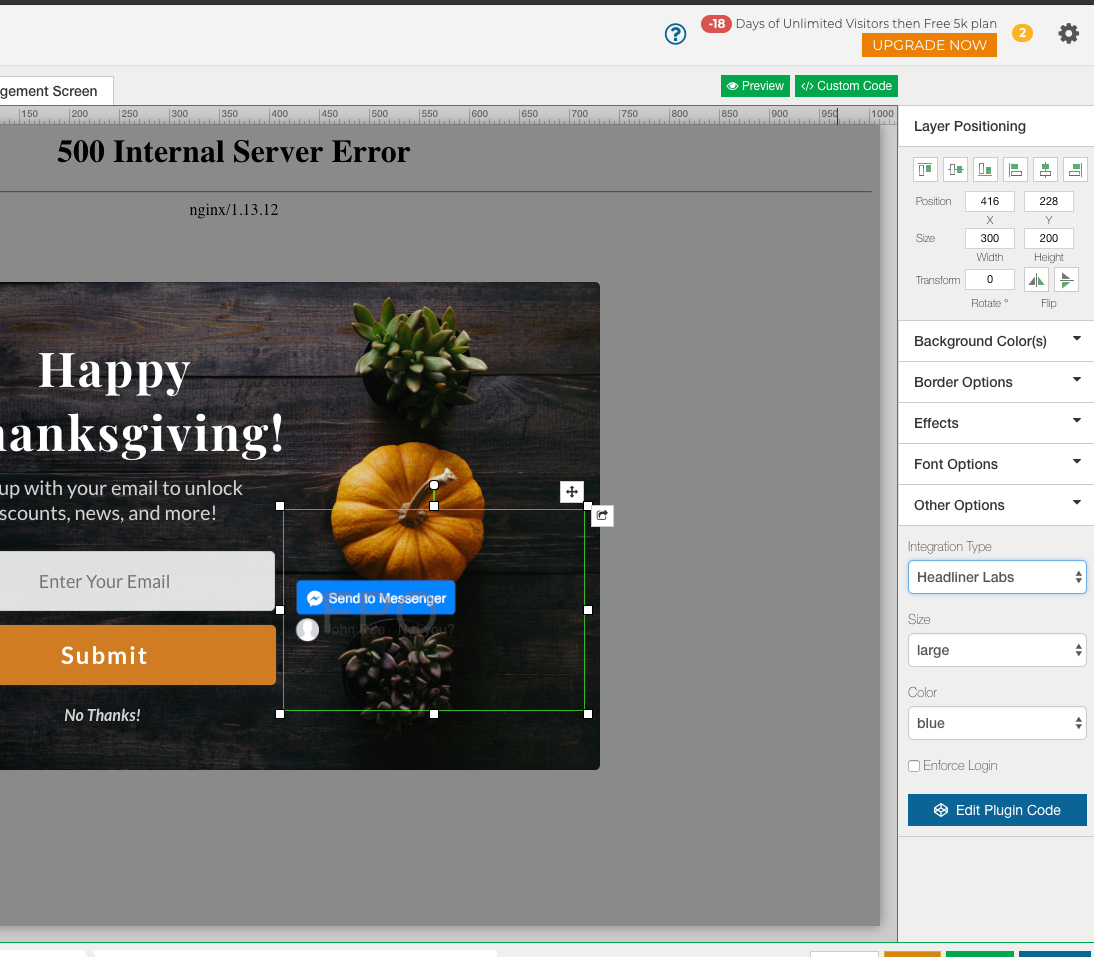Click the Position X input field
This screenshot has width=1094, height=957.
pyautogui.click(x=989, y=201)
